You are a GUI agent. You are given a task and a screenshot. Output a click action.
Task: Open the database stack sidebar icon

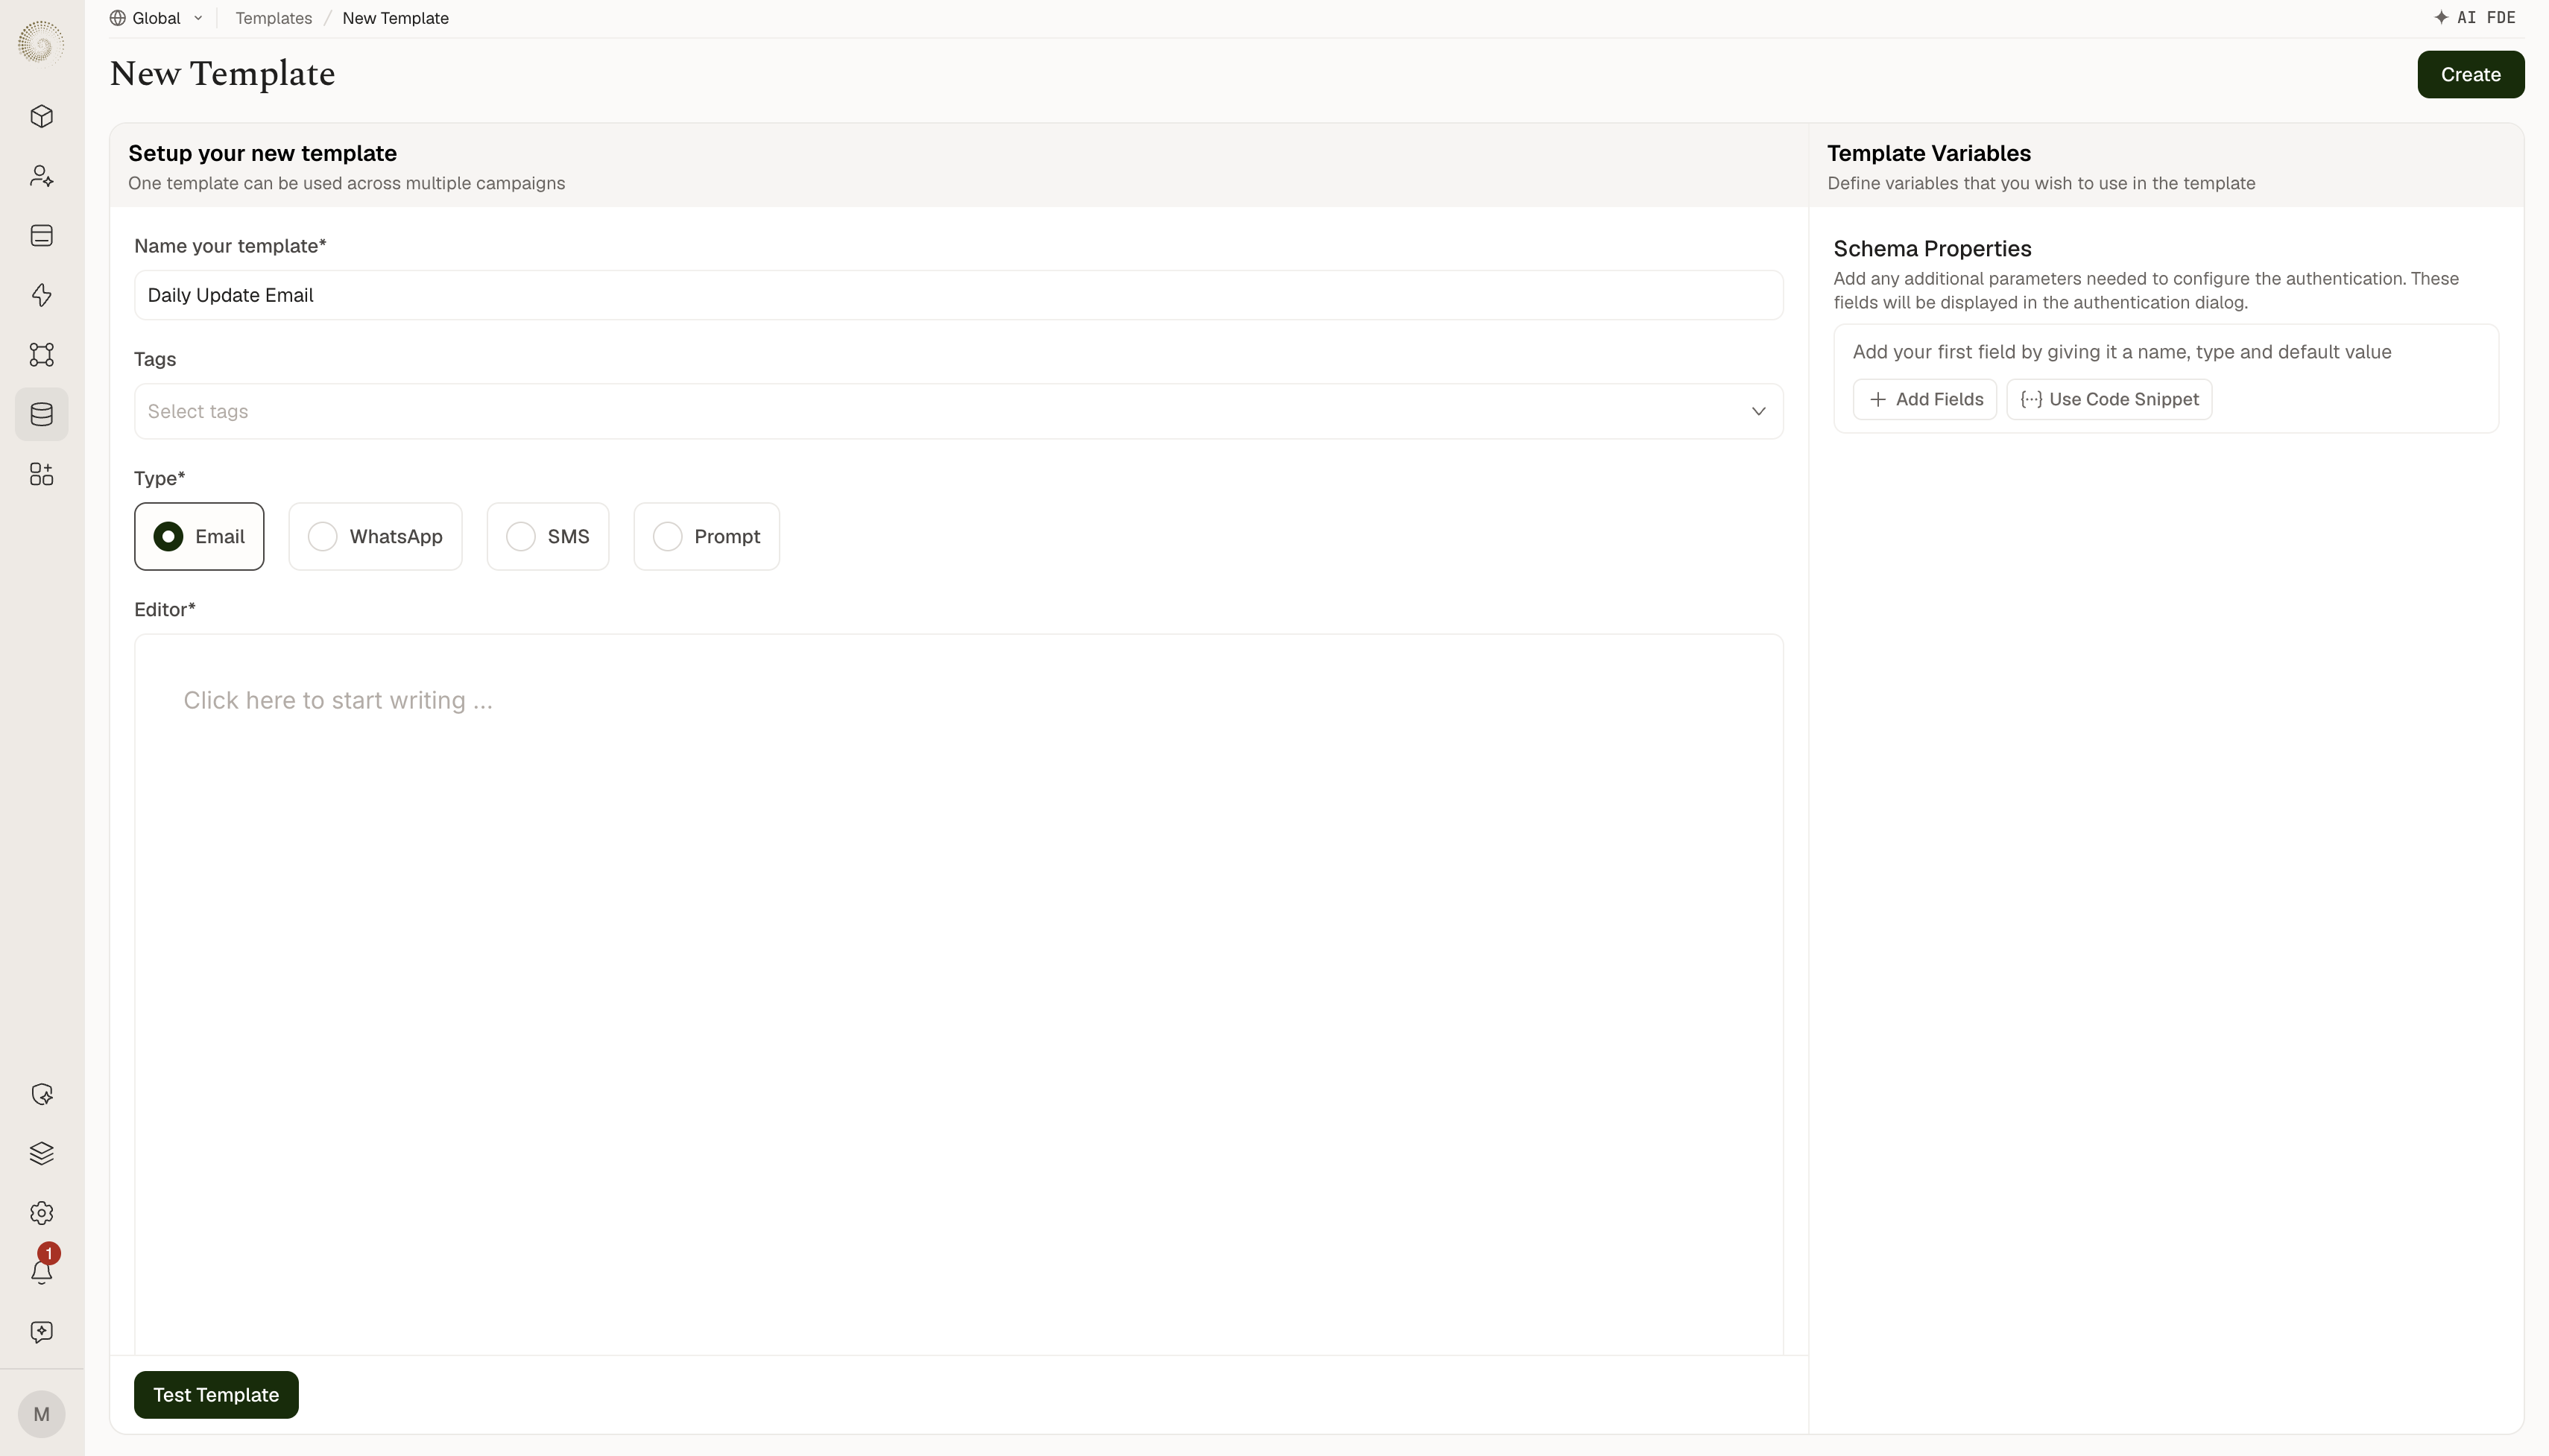coord(41,414)
